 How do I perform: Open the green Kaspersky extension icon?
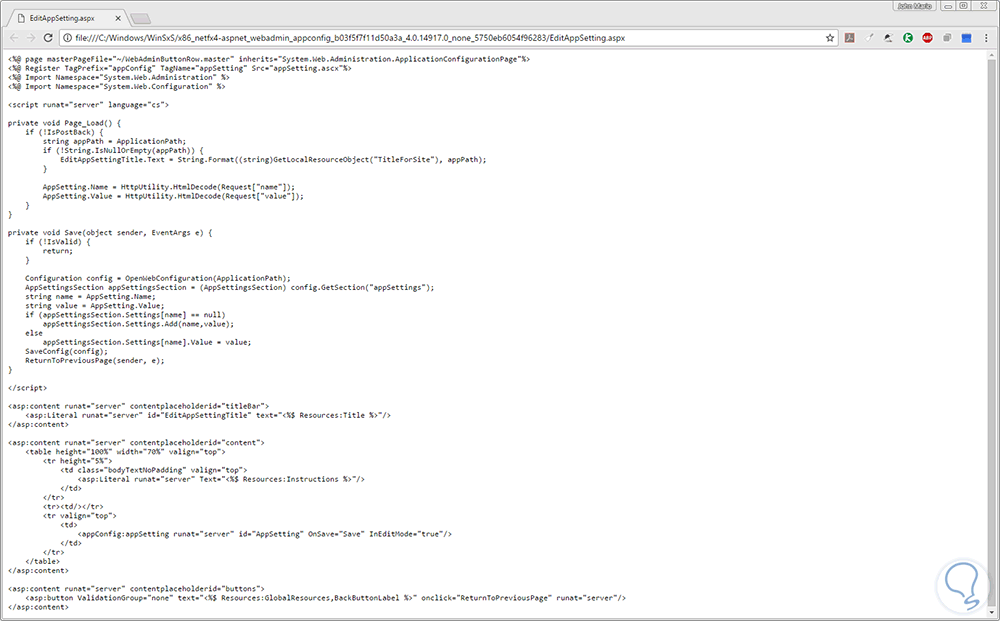click(x=908, y=38)
